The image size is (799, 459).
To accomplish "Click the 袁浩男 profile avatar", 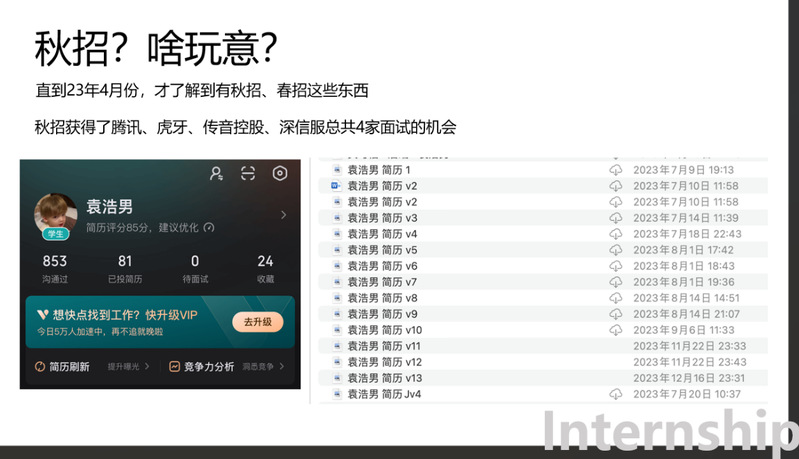I will pyautogui.click(x=56, y=215).
